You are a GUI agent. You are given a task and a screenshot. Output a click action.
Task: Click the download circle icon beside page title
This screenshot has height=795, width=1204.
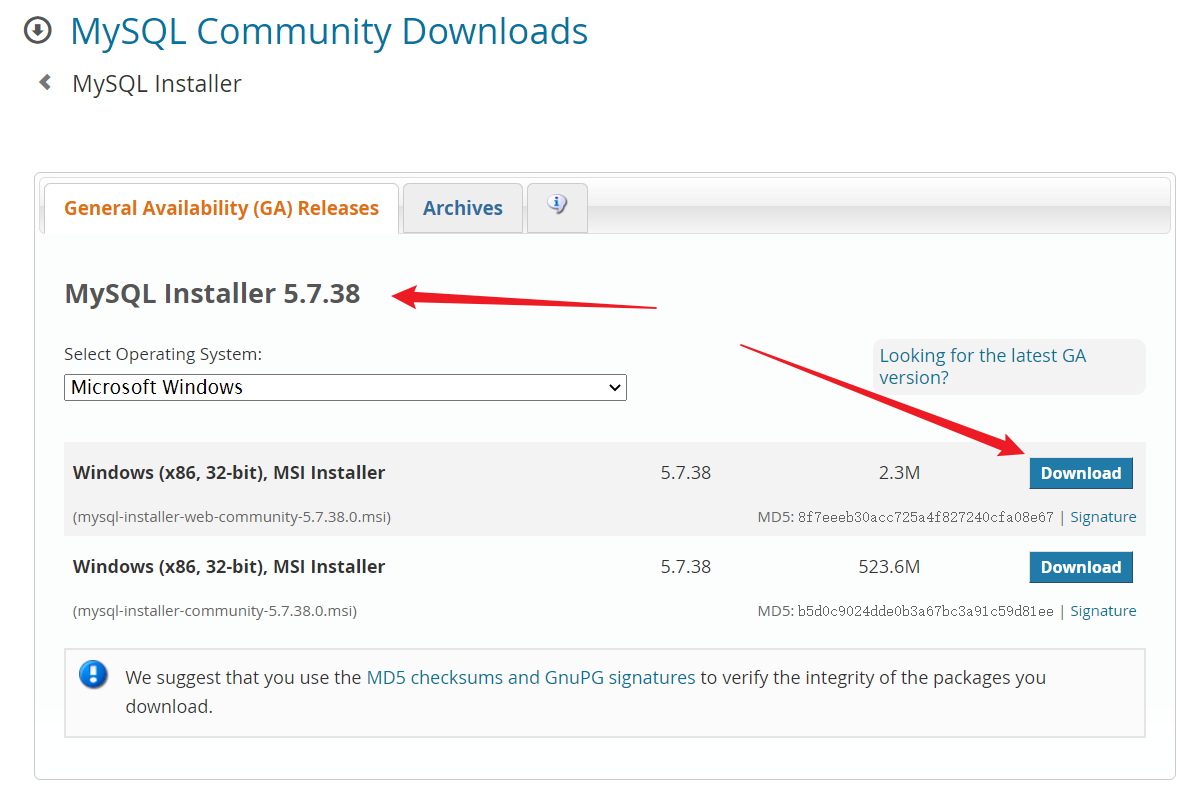click(37, 31)
